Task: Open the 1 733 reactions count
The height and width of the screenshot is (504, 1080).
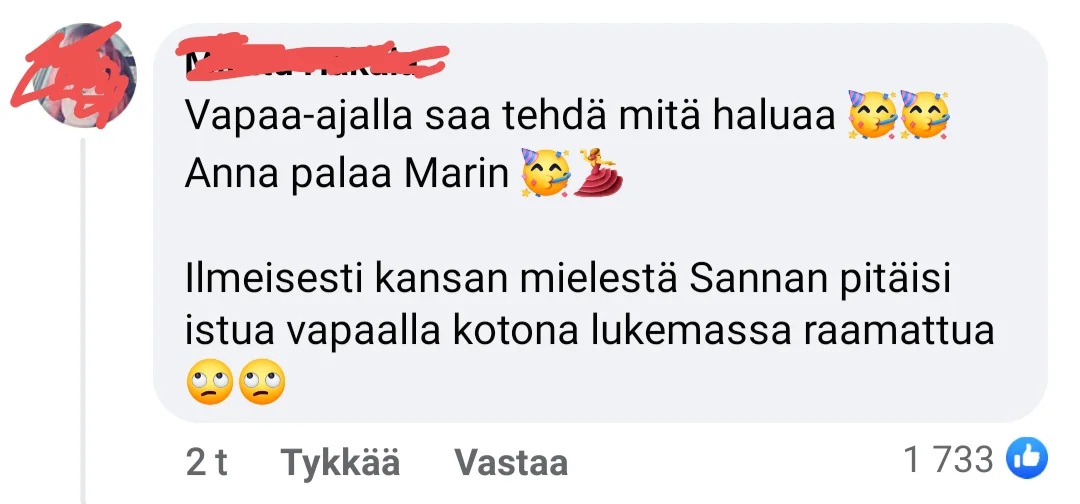Action: 949,460
